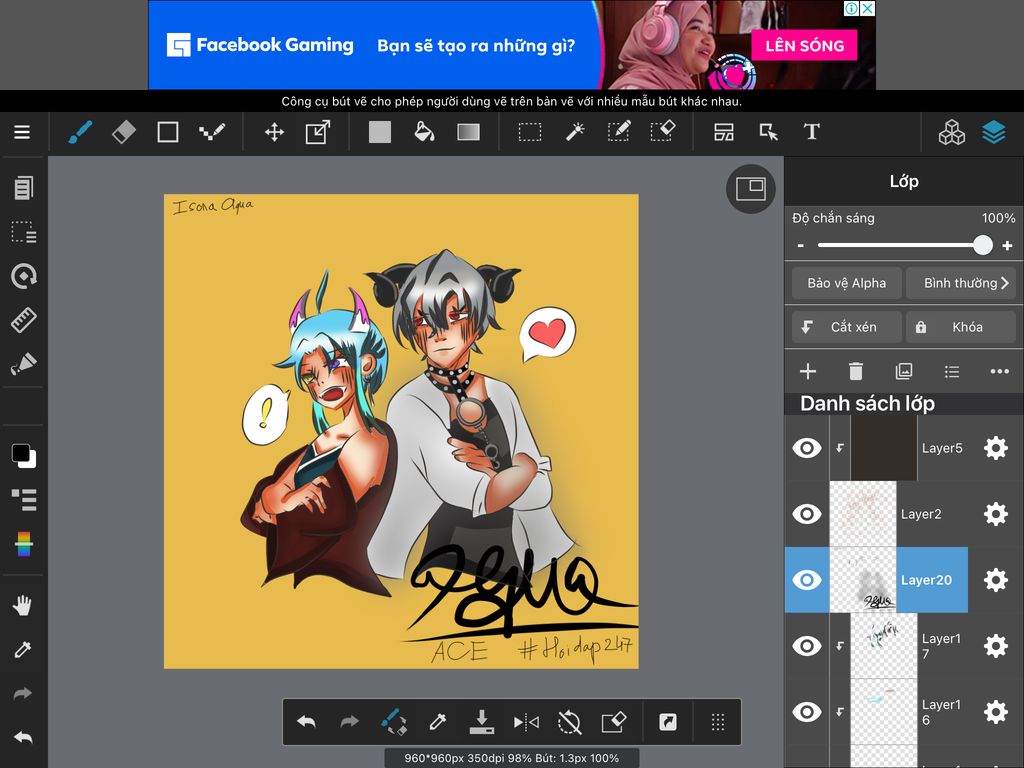Open the ruler snap settings
This screenshot has height=768, width=1024.
coord(24,320)
